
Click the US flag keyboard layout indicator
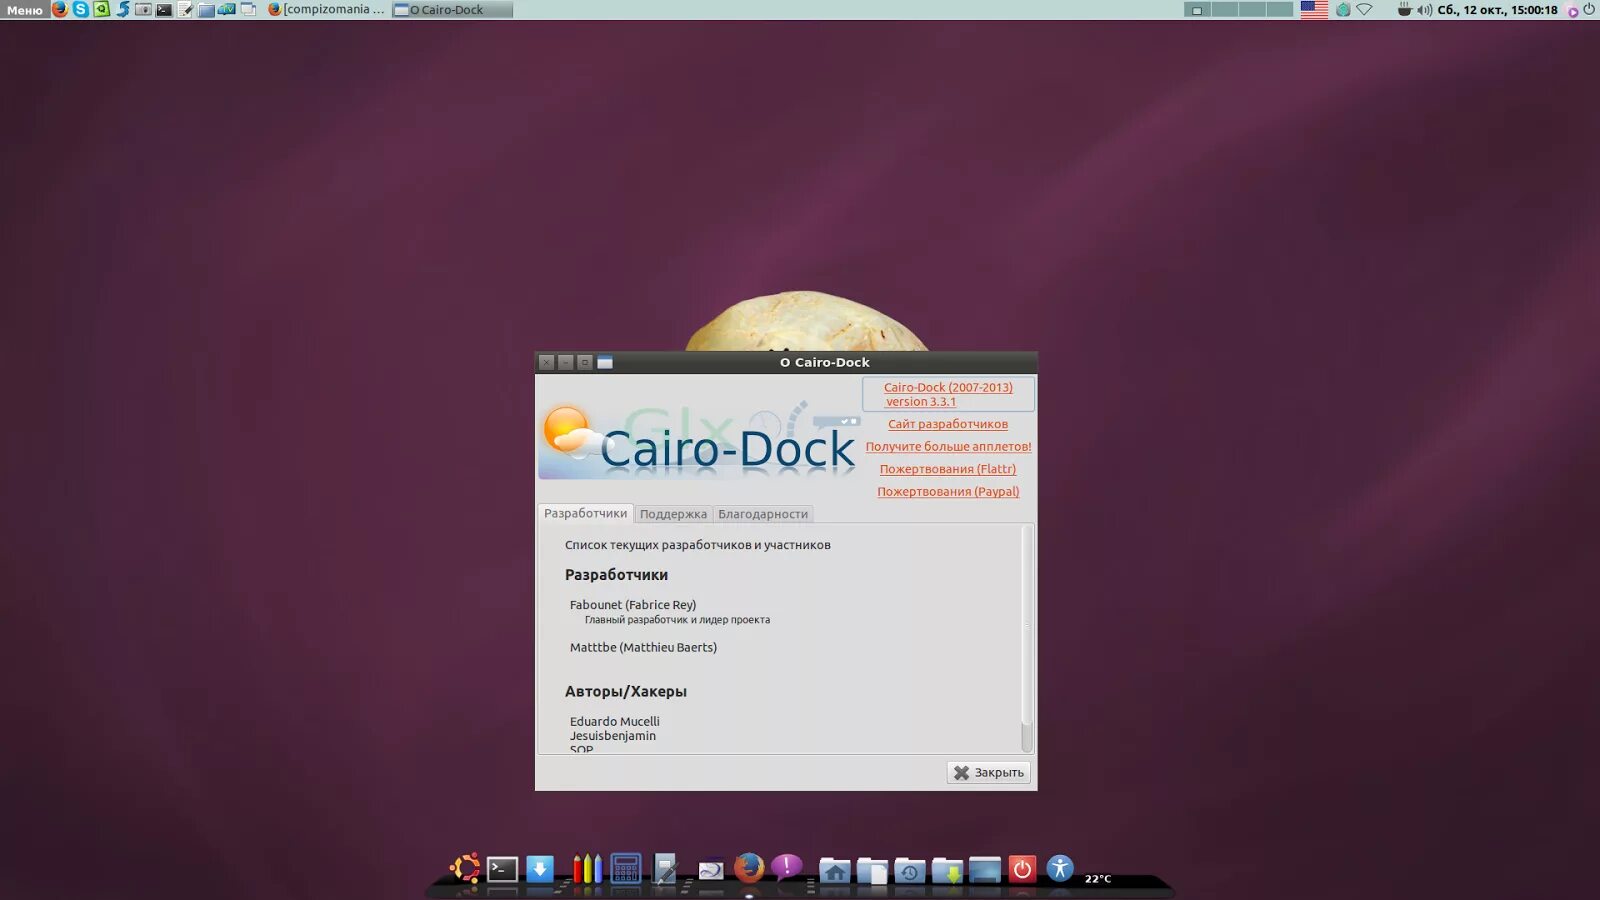(x=1314, y=9)
